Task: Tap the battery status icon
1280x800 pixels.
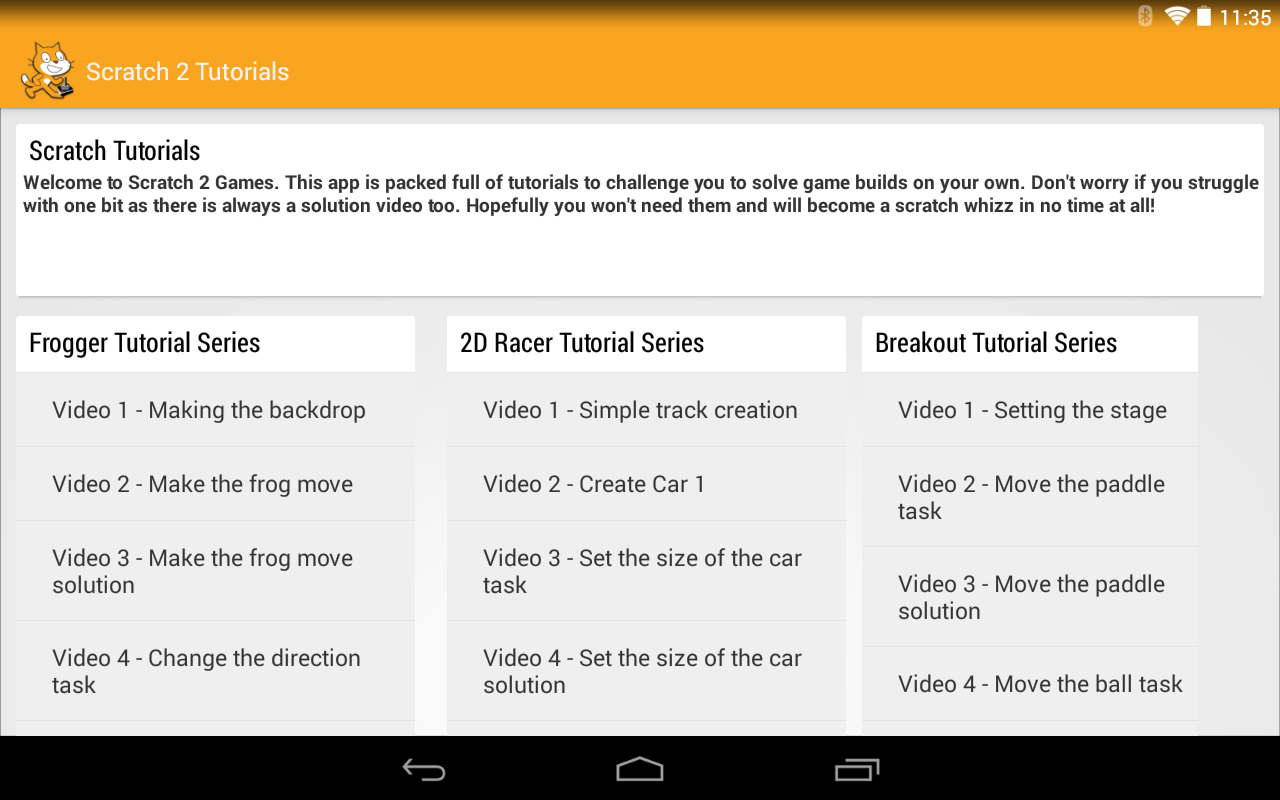Action: pos(1204,16)
